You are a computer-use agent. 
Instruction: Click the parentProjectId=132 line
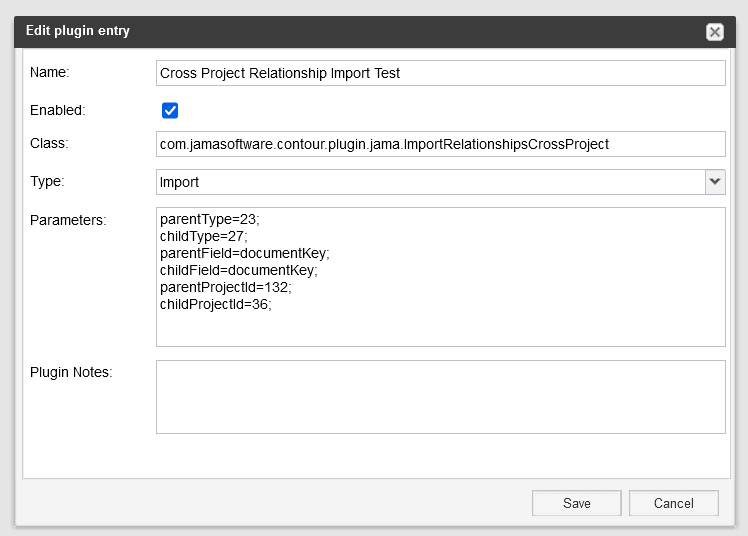coord(225,287)
